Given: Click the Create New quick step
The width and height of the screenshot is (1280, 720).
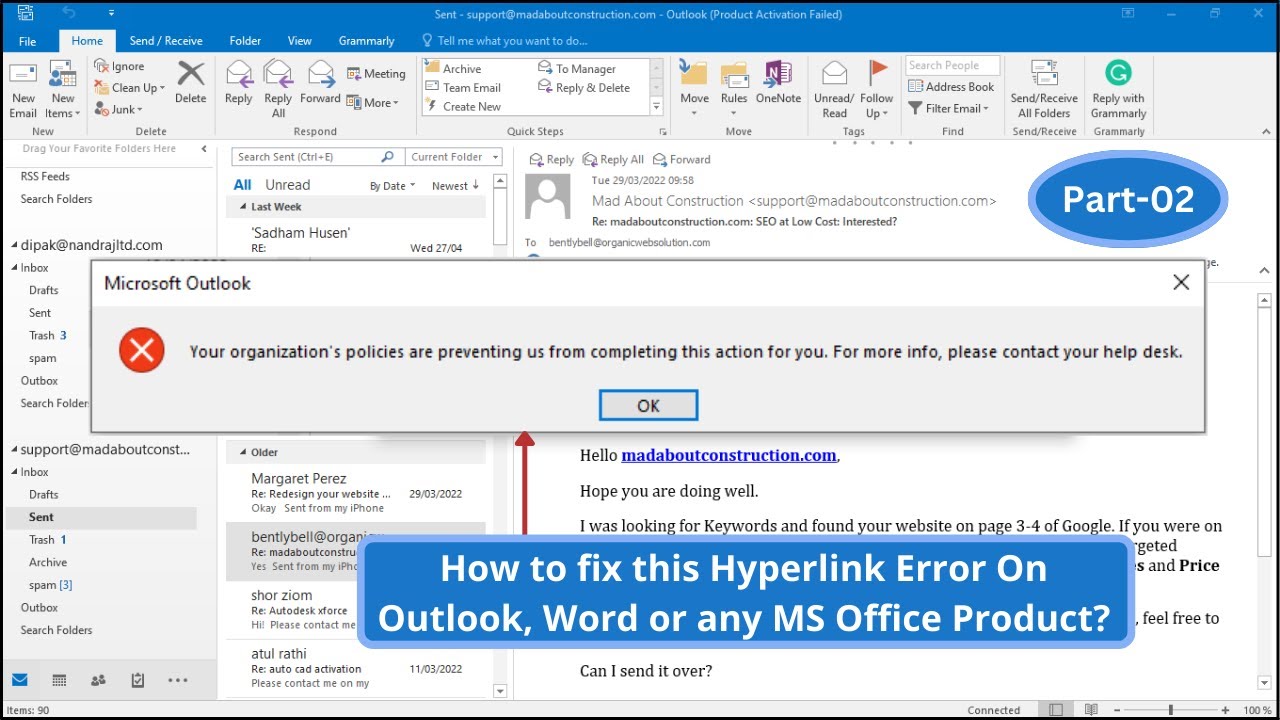Looking at the screenshot, I should click(462, 107).
